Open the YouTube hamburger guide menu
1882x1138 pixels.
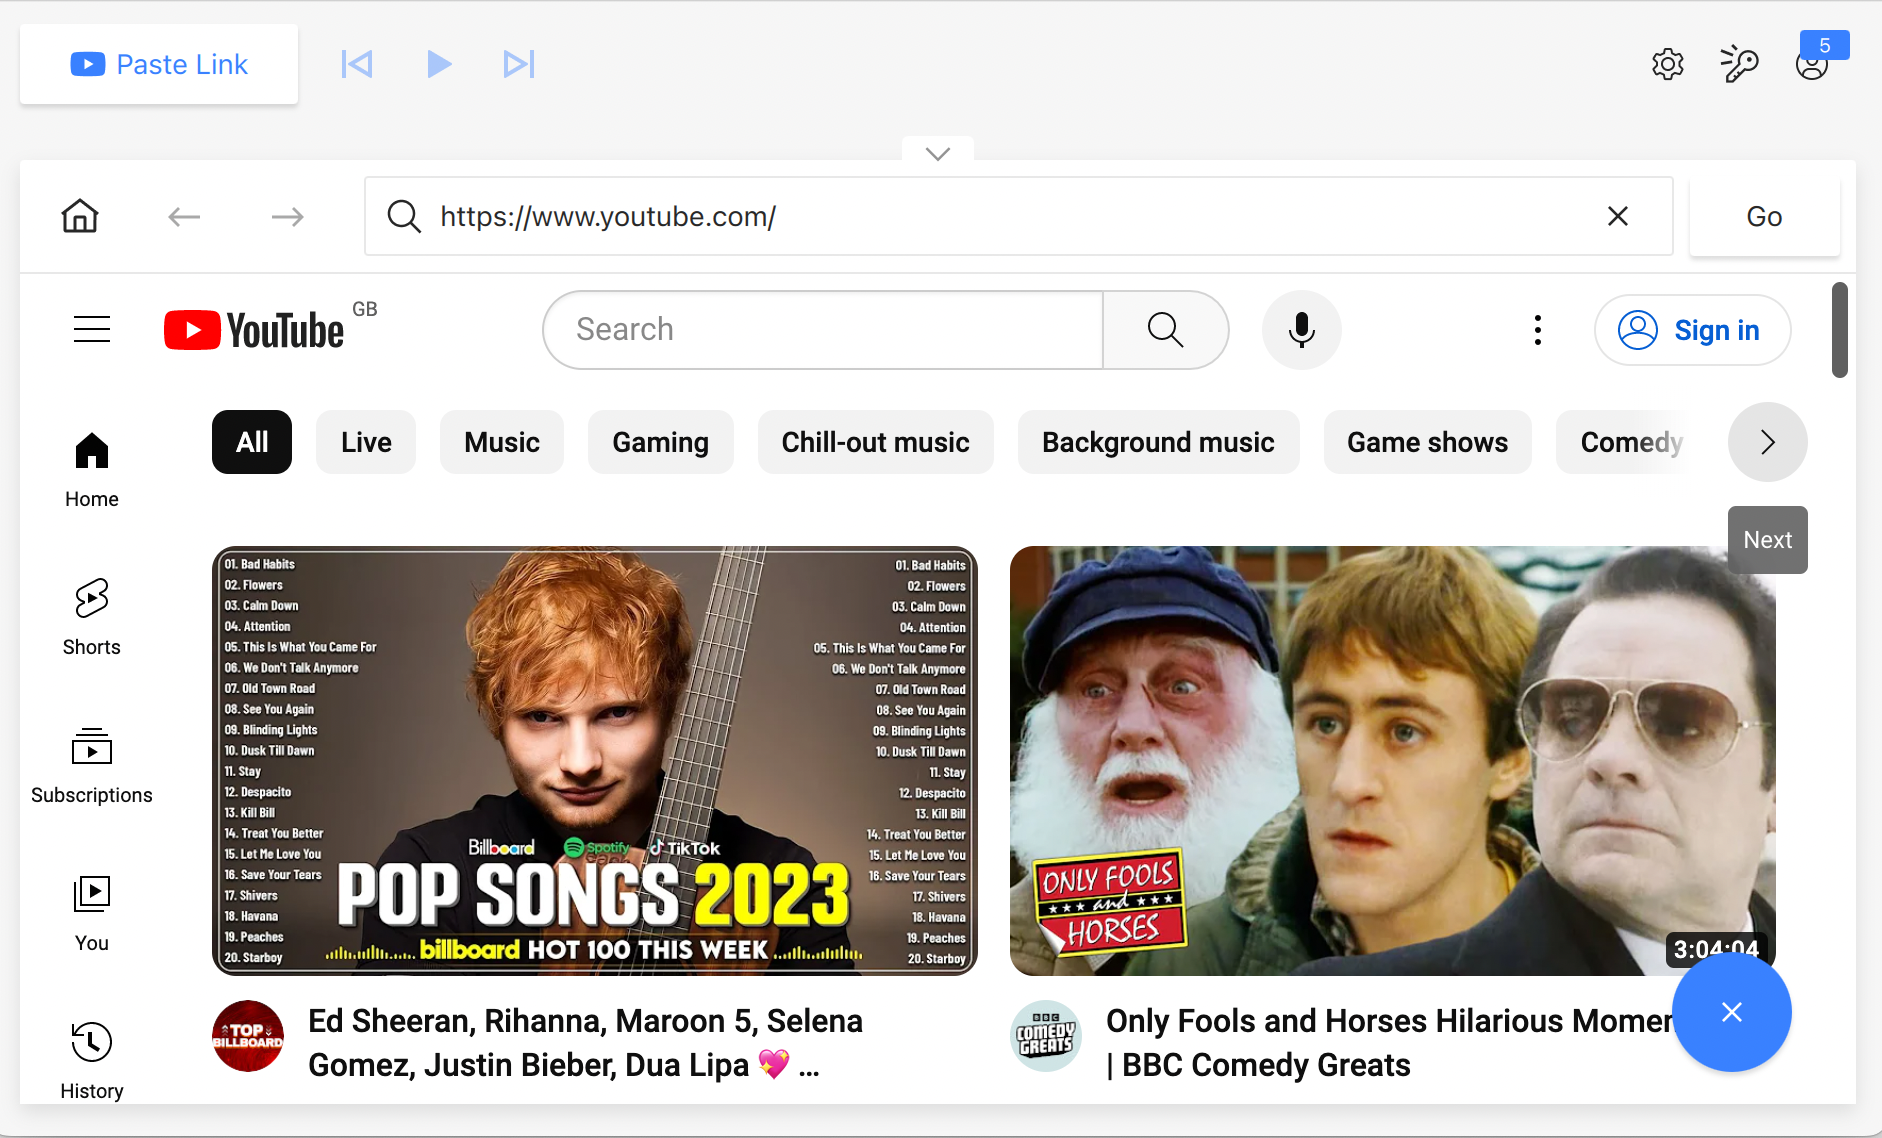click(x=92, y=329)
